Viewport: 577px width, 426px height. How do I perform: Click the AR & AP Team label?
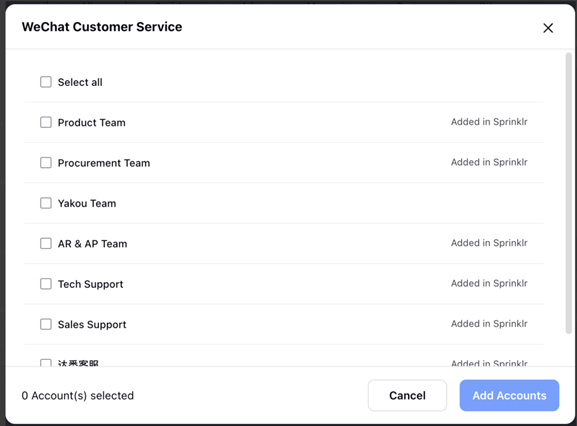point(92,244)
